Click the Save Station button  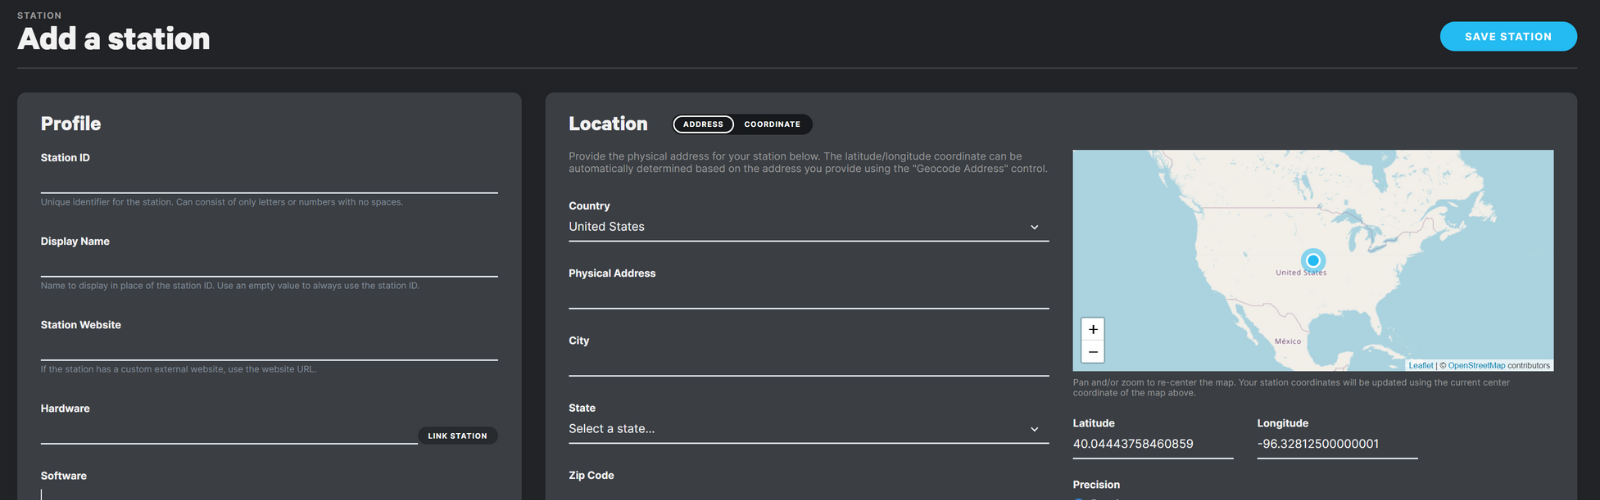click(x=1508, y=37)
